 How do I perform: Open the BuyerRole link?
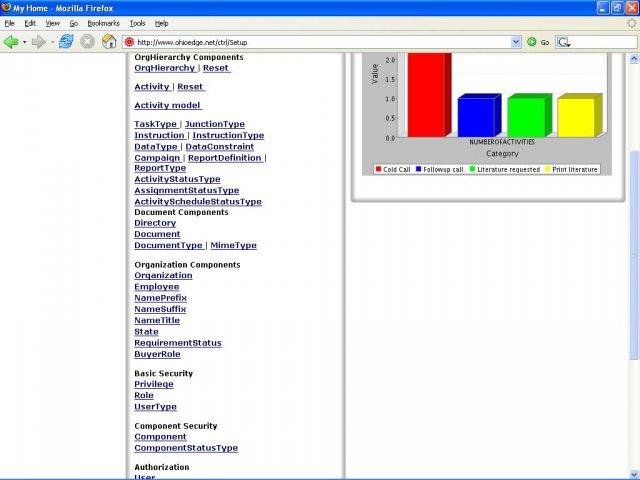157,354
